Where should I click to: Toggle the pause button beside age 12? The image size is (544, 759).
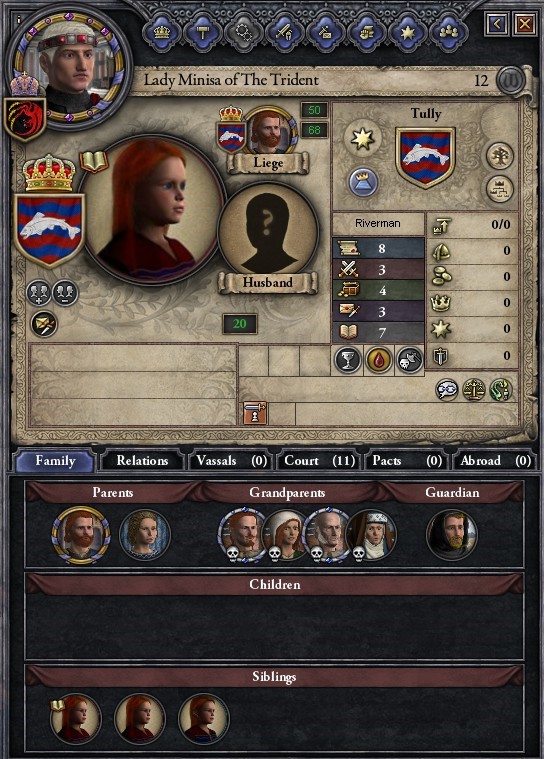pyautogui.click(x=511, y=79)
